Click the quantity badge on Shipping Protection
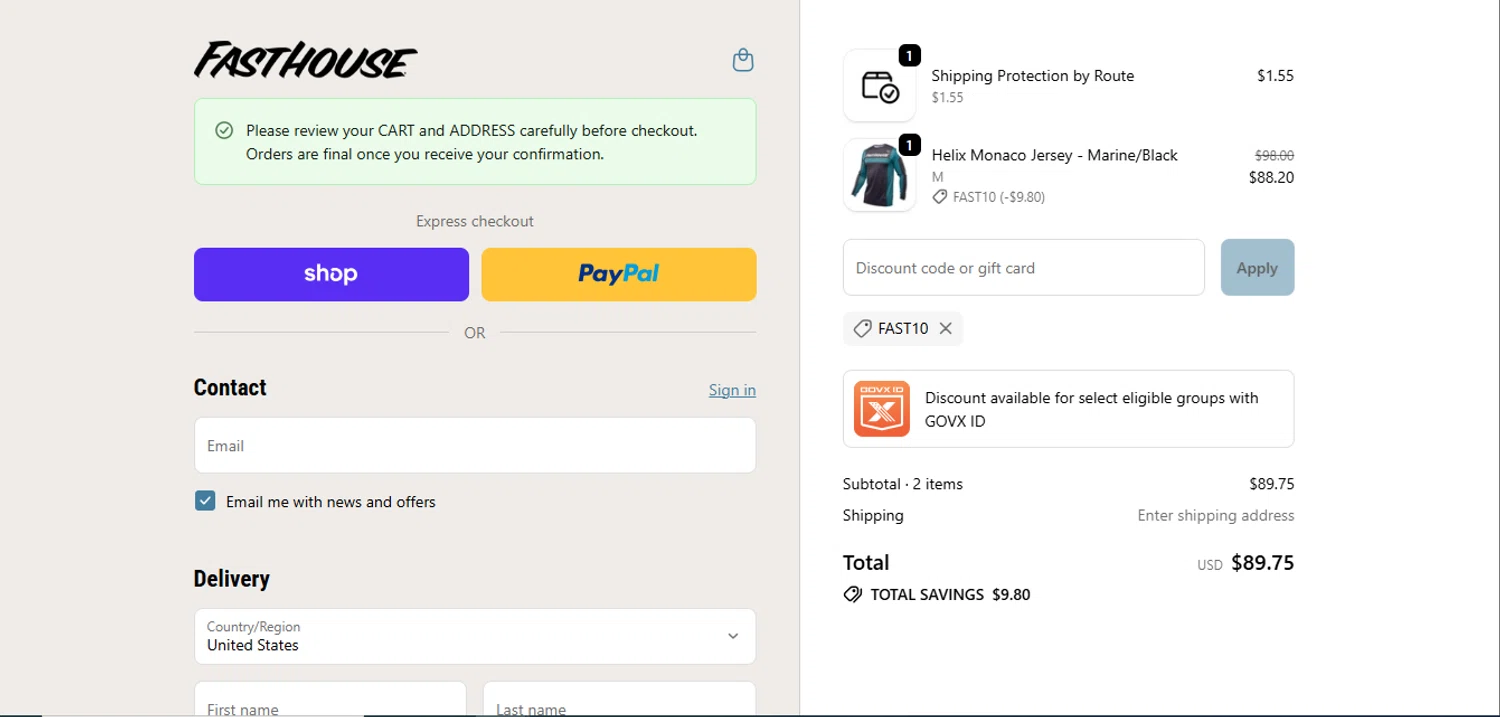Screen dimensions: 1500x717 click(x=909, y=55)
